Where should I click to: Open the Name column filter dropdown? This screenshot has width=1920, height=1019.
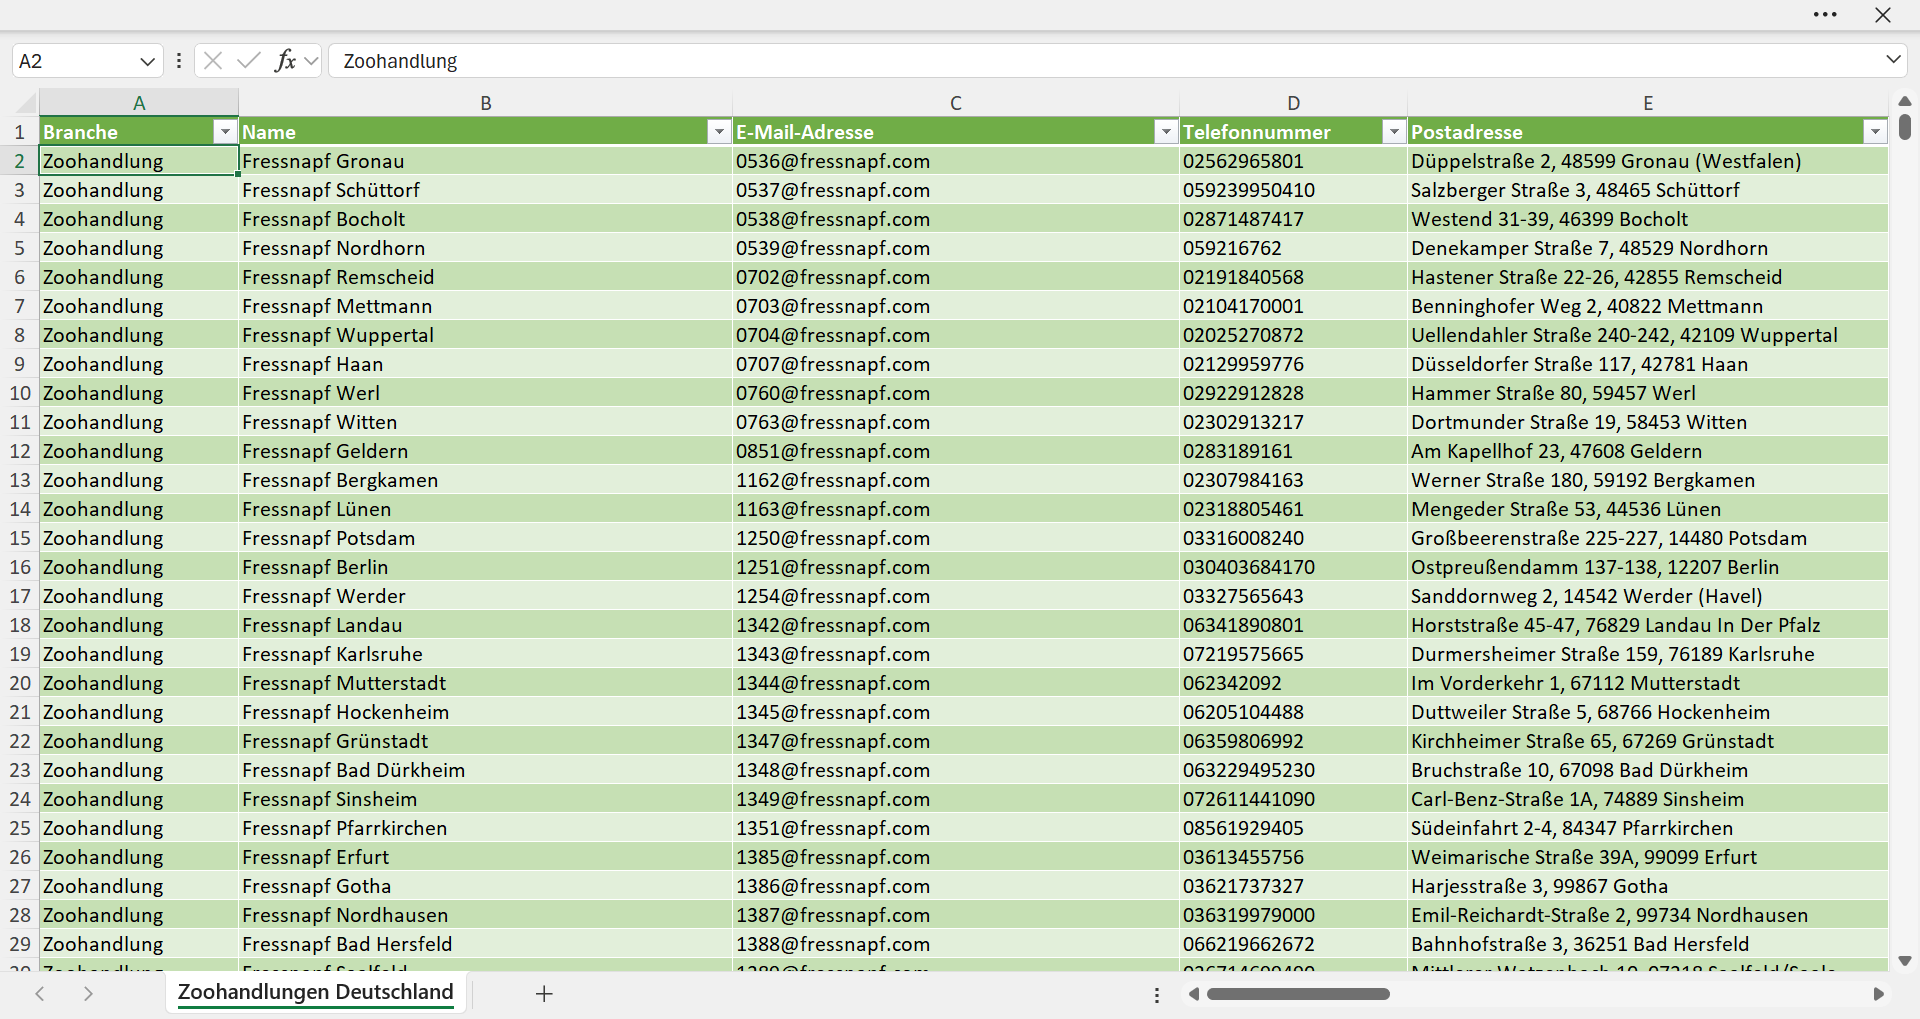click(719, 132)
